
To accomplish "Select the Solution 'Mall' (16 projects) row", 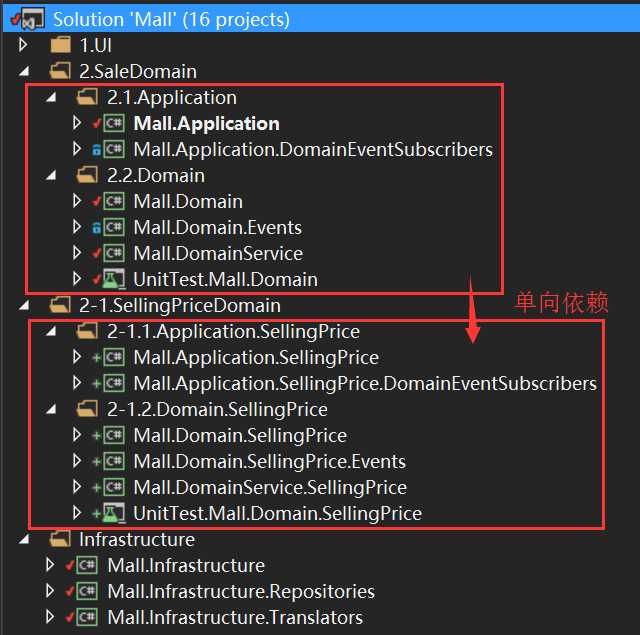I will coord(321,19).
